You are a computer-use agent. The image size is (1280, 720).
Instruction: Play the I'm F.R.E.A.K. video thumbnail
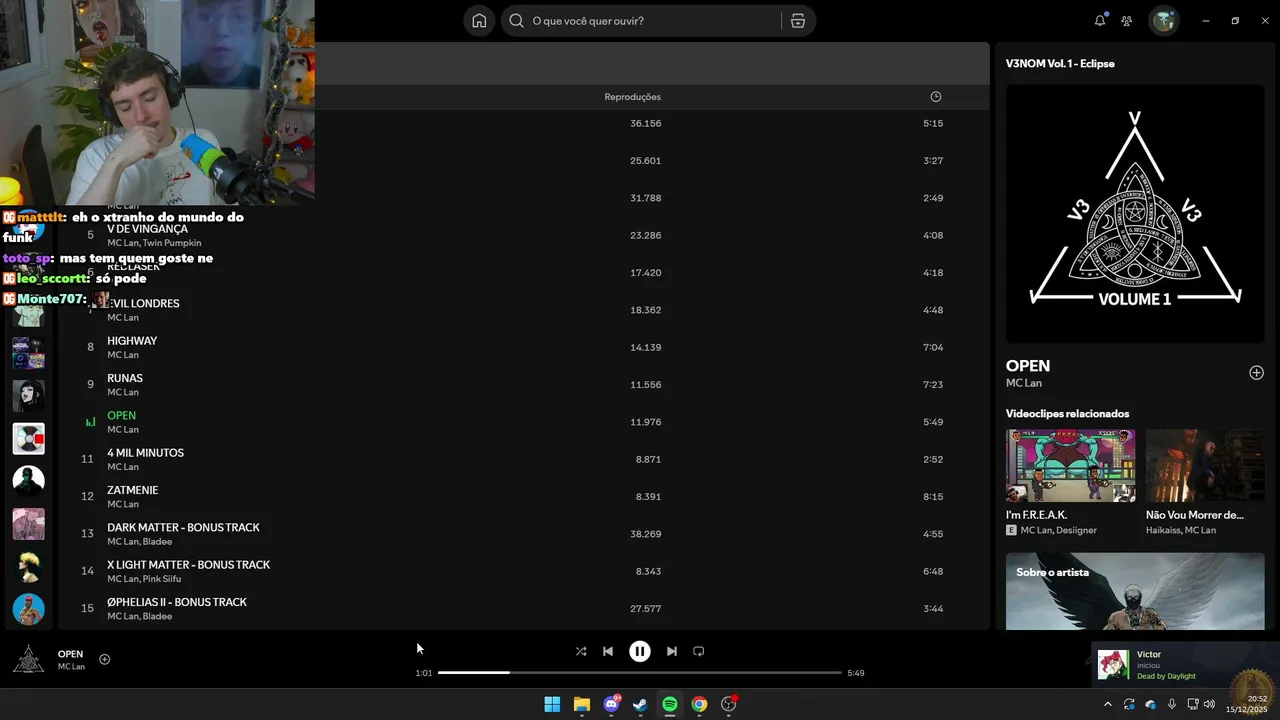(1070, 466)
